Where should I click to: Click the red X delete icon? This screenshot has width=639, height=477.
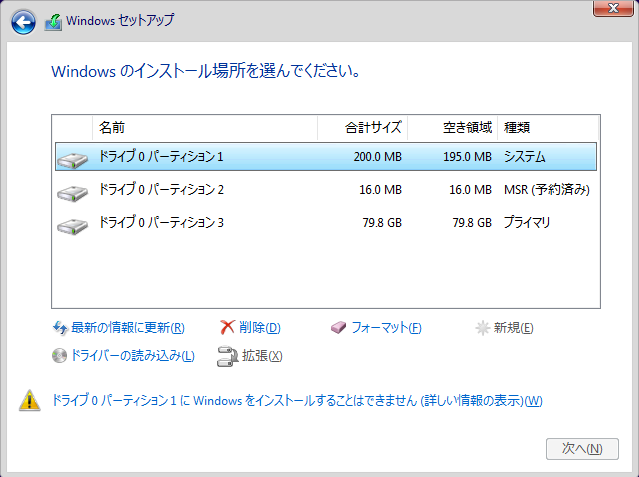[x=227, y=328]
